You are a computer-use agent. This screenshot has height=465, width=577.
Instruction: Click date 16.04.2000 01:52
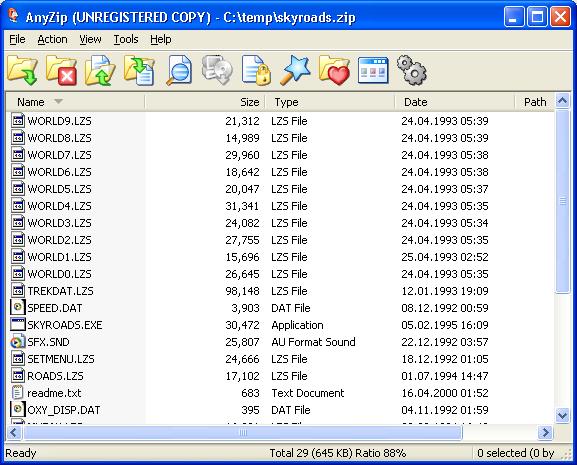click(445, 393)
